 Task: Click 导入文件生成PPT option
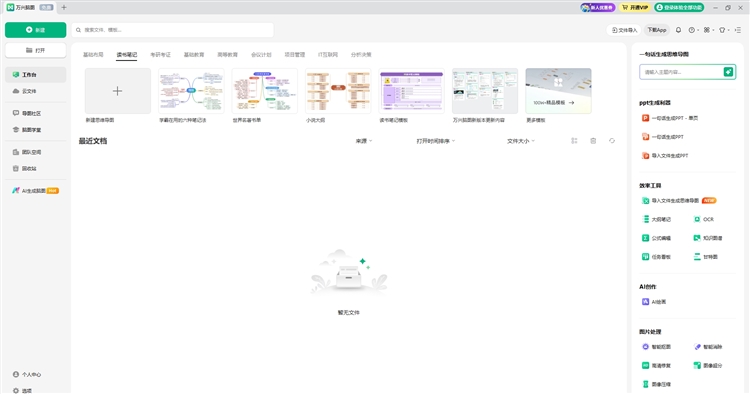(x=665, y=156)
